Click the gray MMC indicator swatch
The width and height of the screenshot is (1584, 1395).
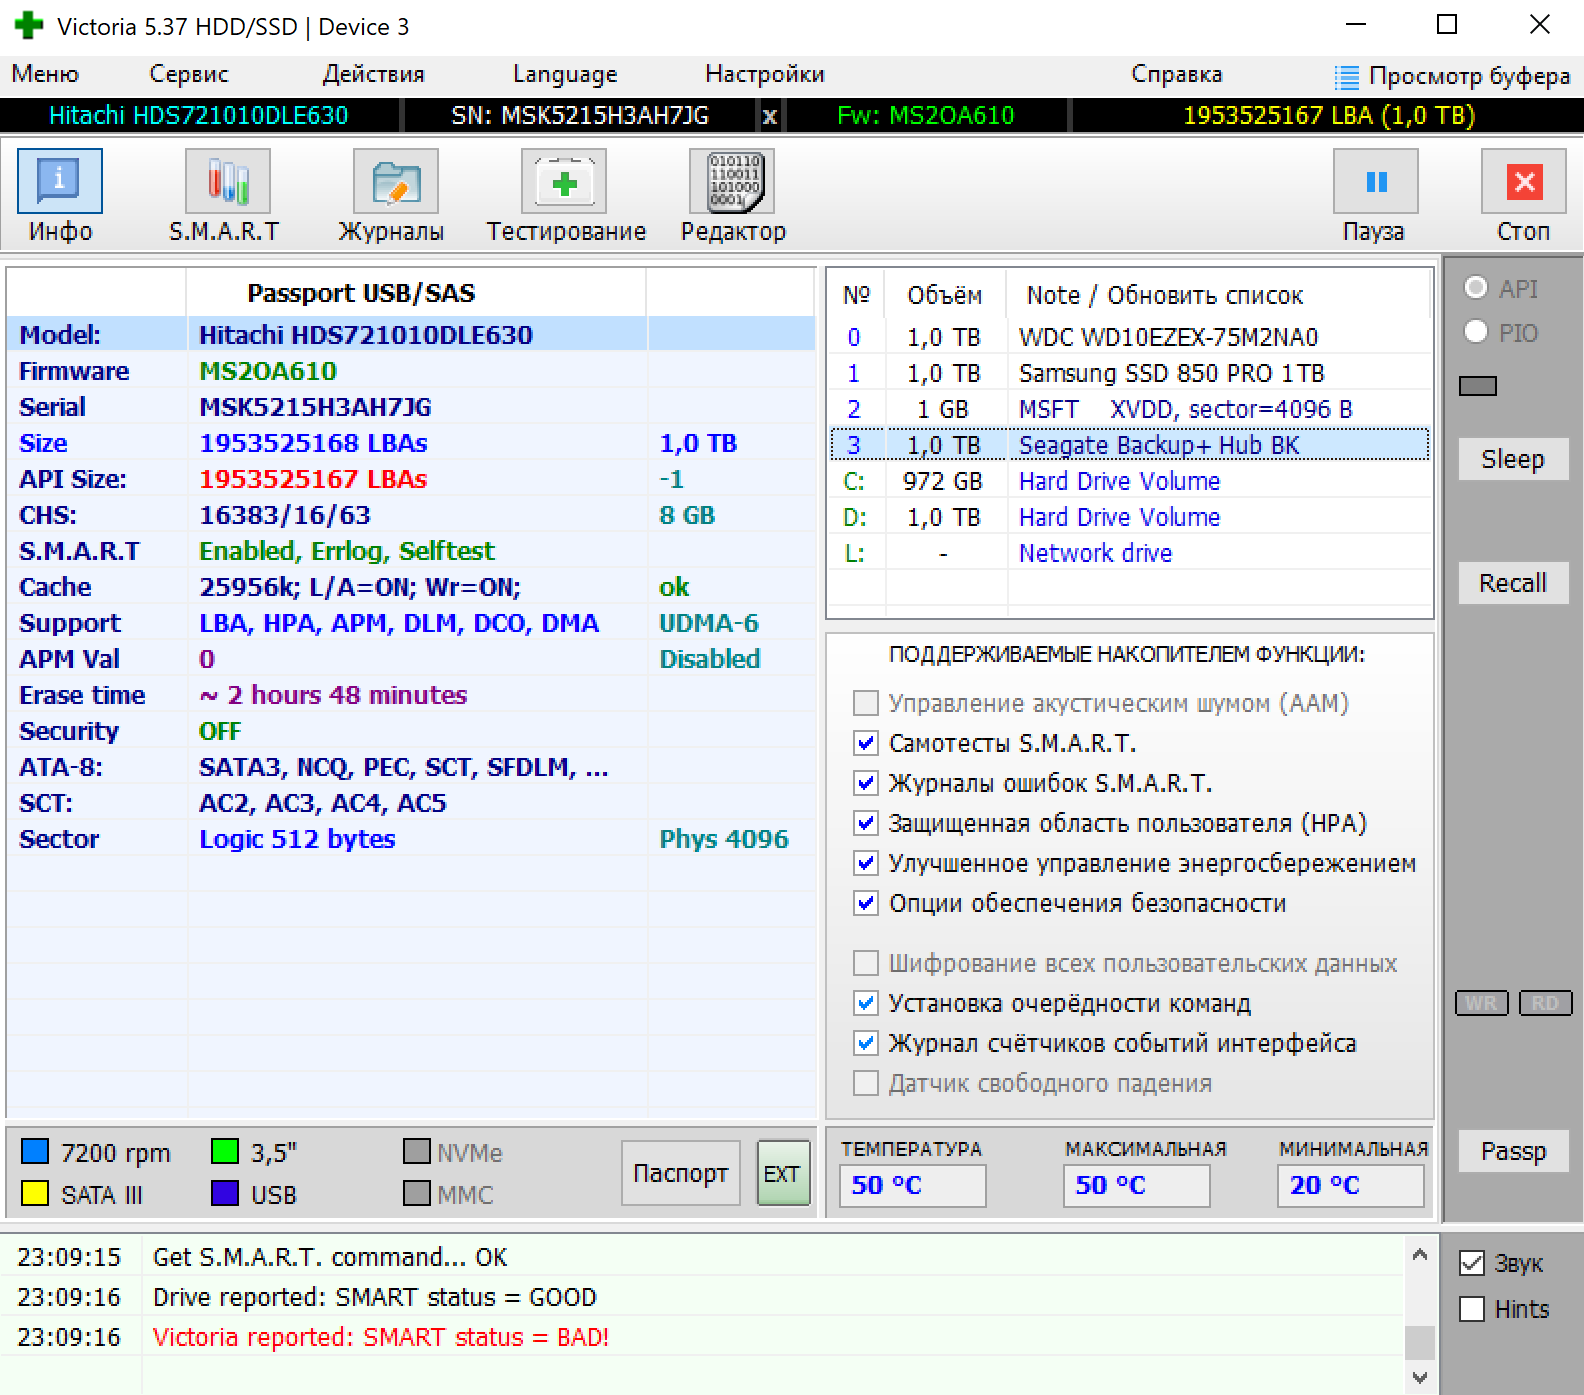(417, 1193)
